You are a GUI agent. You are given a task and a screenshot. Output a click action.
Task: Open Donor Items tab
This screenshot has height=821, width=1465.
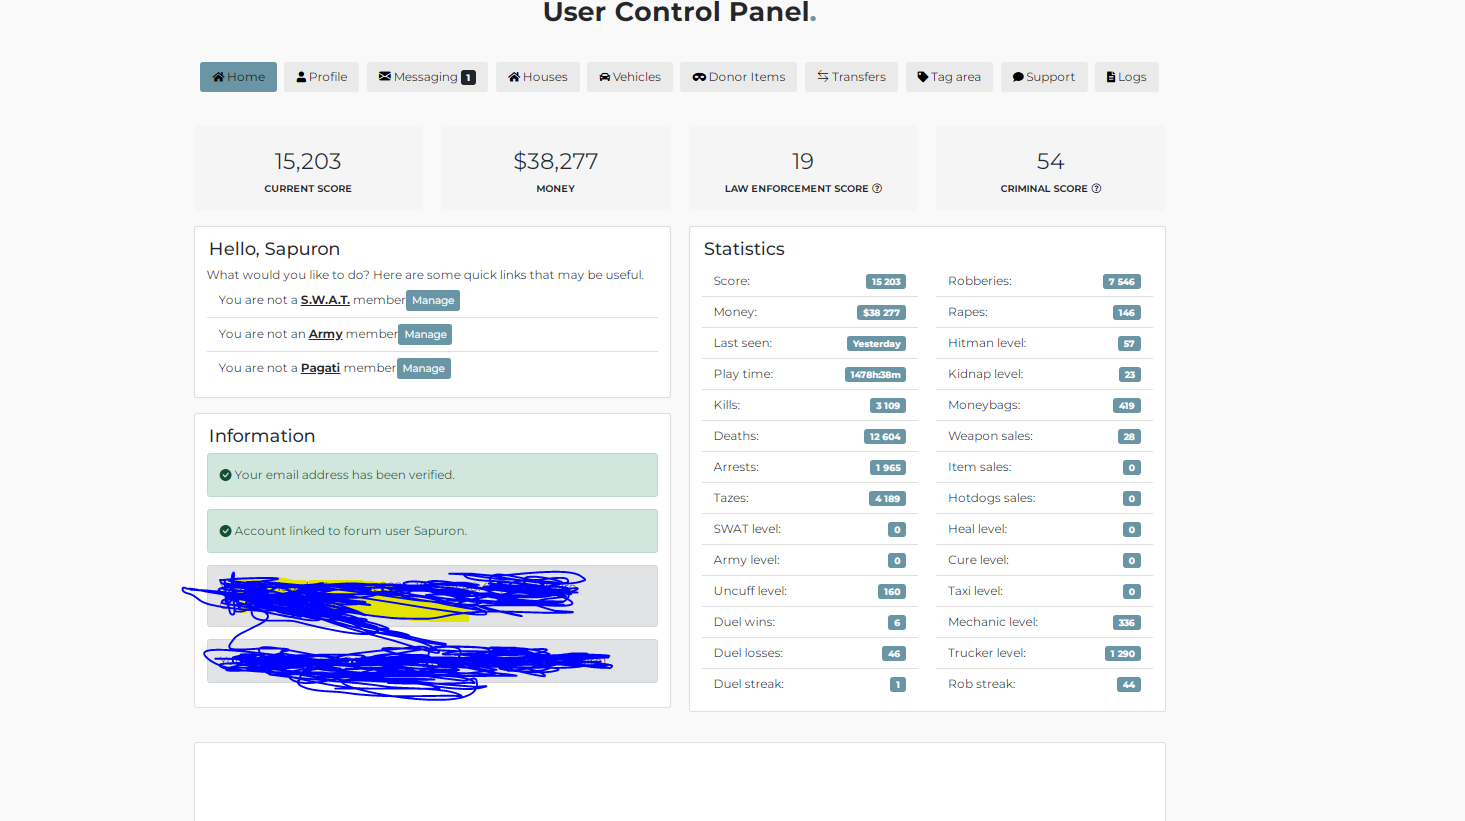coord(738,77)
